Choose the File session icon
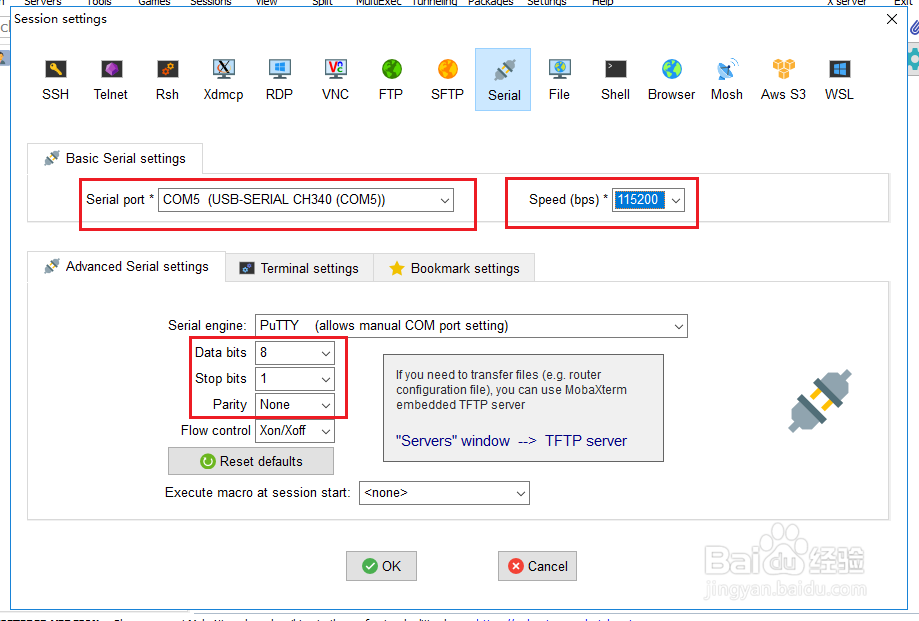 559,80
